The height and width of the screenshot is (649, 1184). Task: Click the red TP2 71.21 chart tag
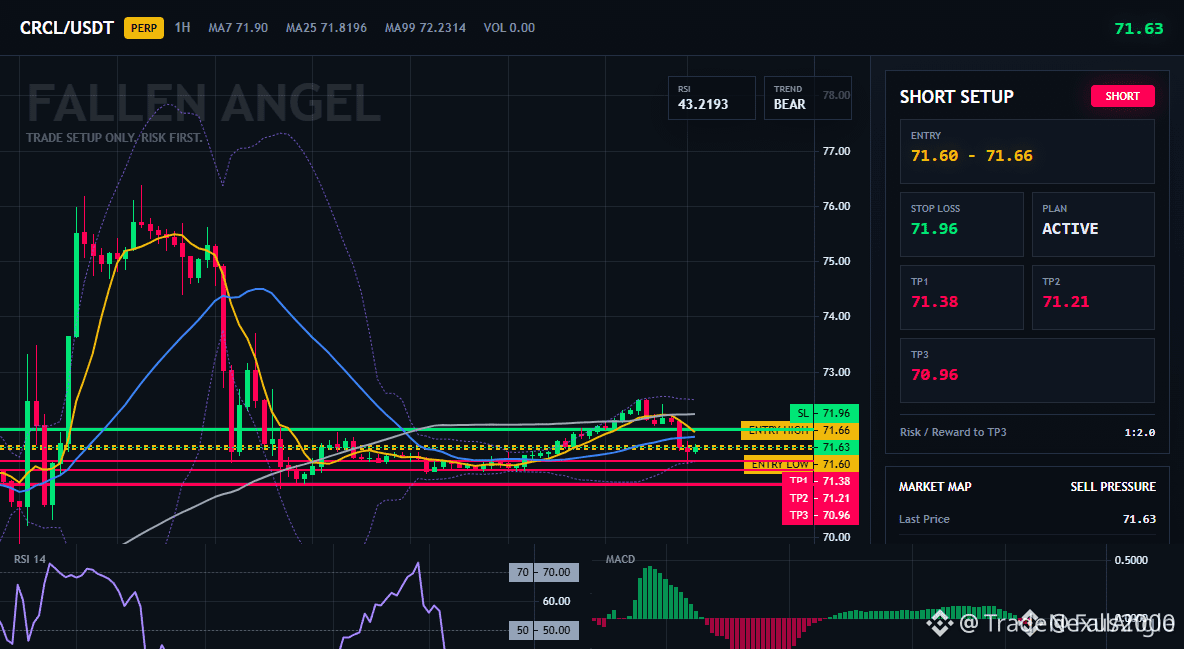pyautogui.click(x=820, y=499)
